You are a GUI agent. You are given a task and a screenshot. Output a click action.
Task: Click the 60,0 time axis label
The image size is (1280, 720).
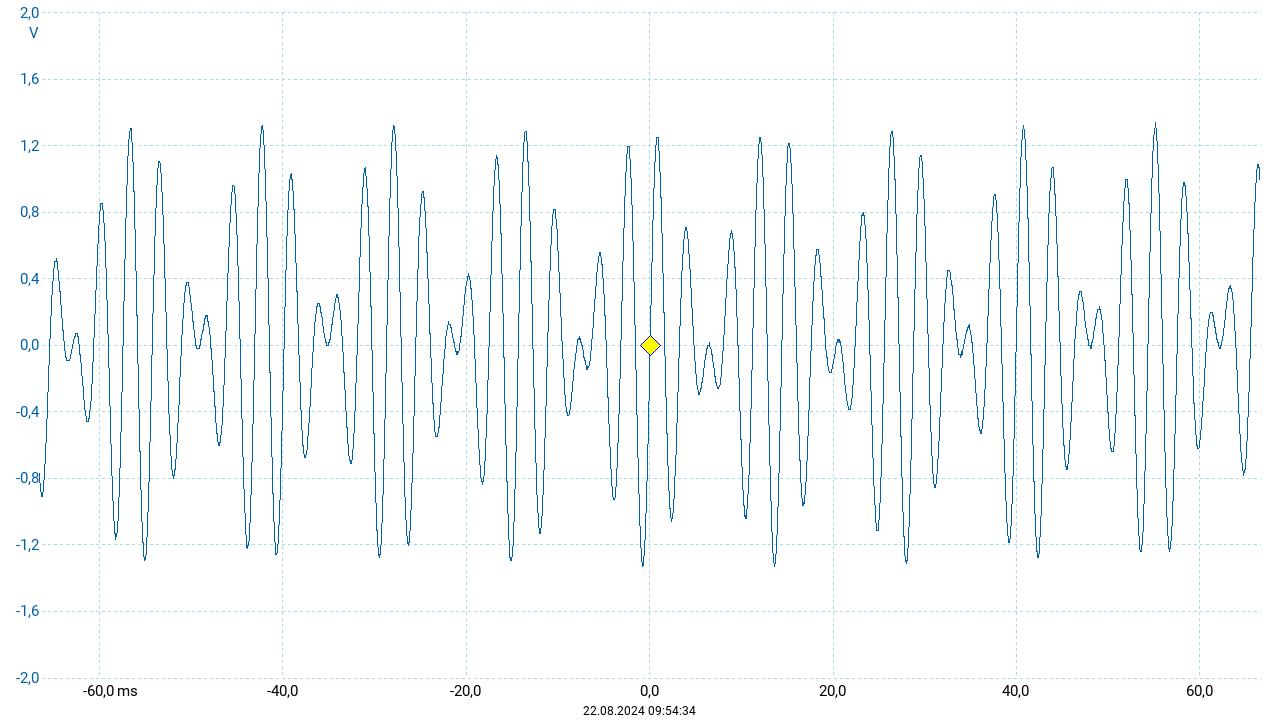[1200, 691]
